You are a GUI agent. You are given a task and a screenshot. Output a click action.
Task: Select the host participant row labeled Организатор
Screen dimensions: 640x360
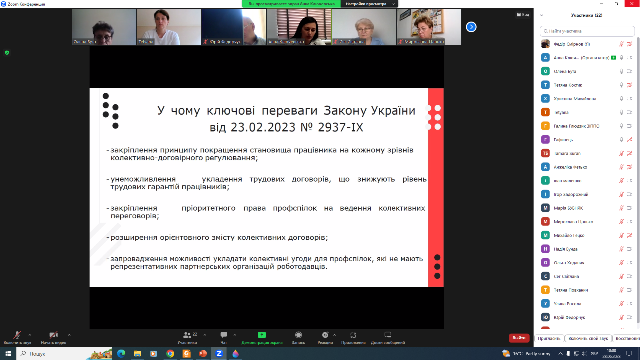[587, 58]
